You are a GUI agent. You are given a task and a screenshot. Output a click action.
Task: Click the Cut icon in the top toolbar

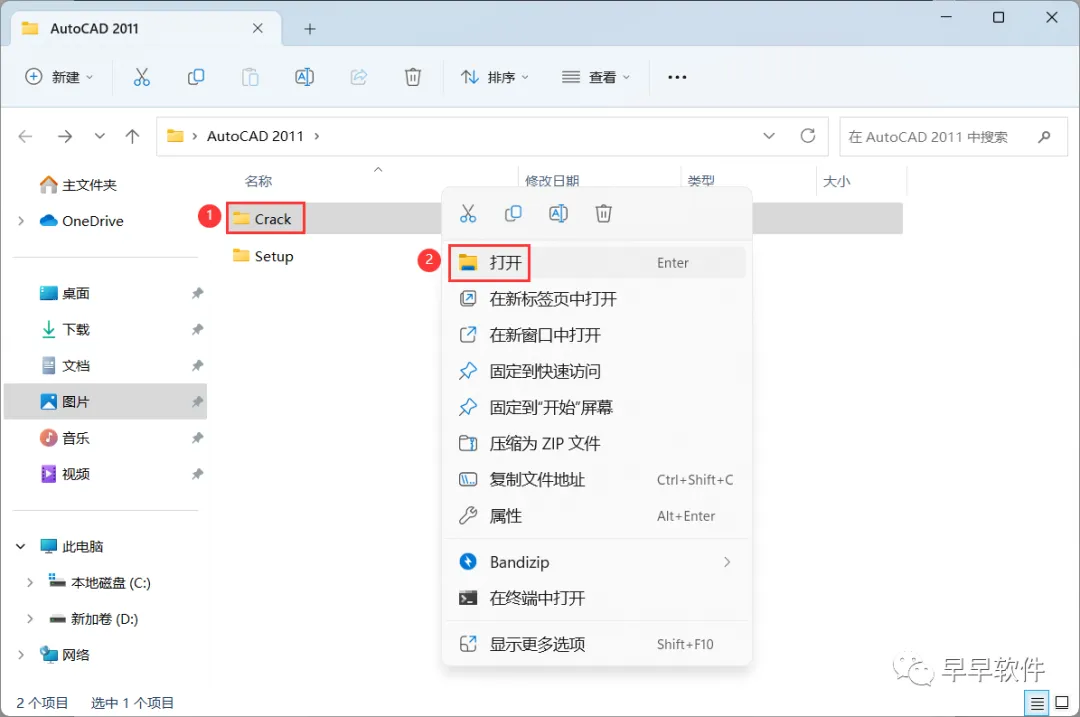click(141, 77)
